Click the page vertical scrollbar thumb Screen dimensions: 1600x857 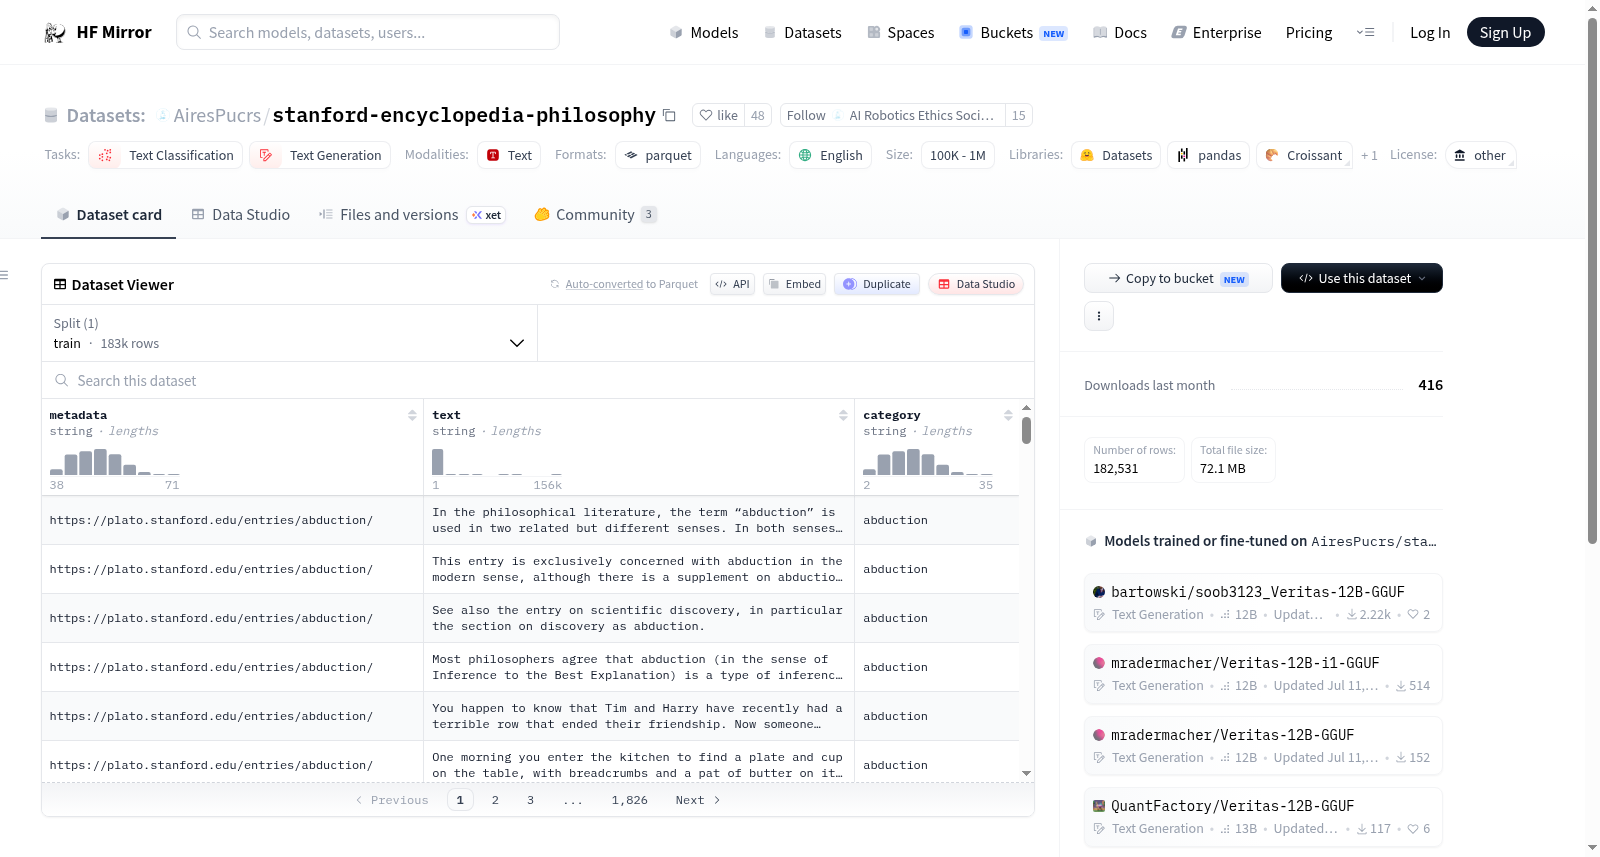1592,280
